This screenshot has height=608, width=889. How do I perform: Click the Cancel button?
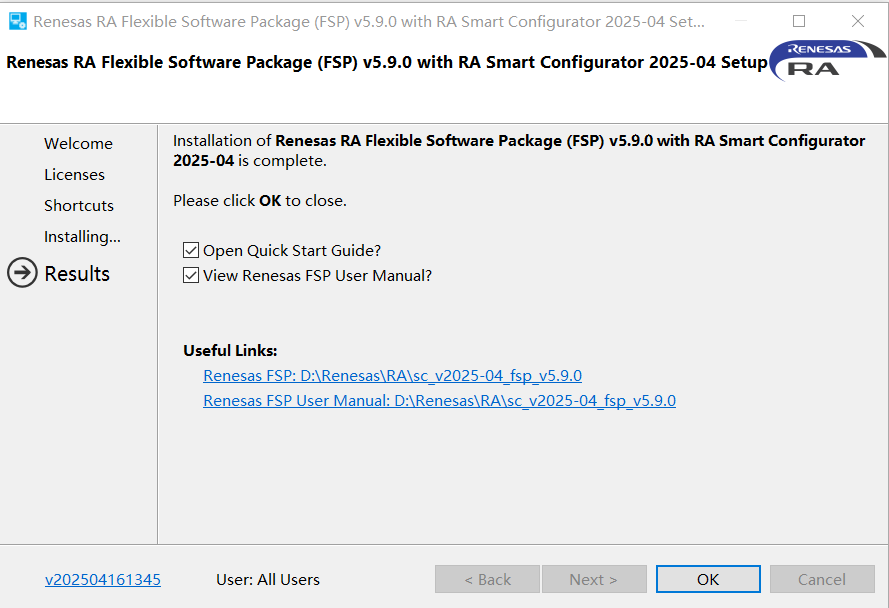[821, 580]
